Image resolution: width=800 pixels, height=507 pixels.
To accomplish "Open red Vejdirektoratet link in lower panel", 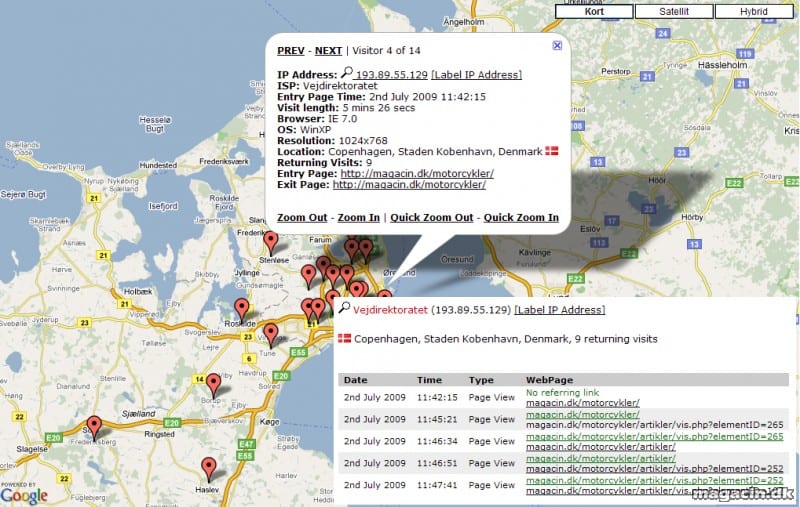I will pyautogui.click(x=390, y=310).
